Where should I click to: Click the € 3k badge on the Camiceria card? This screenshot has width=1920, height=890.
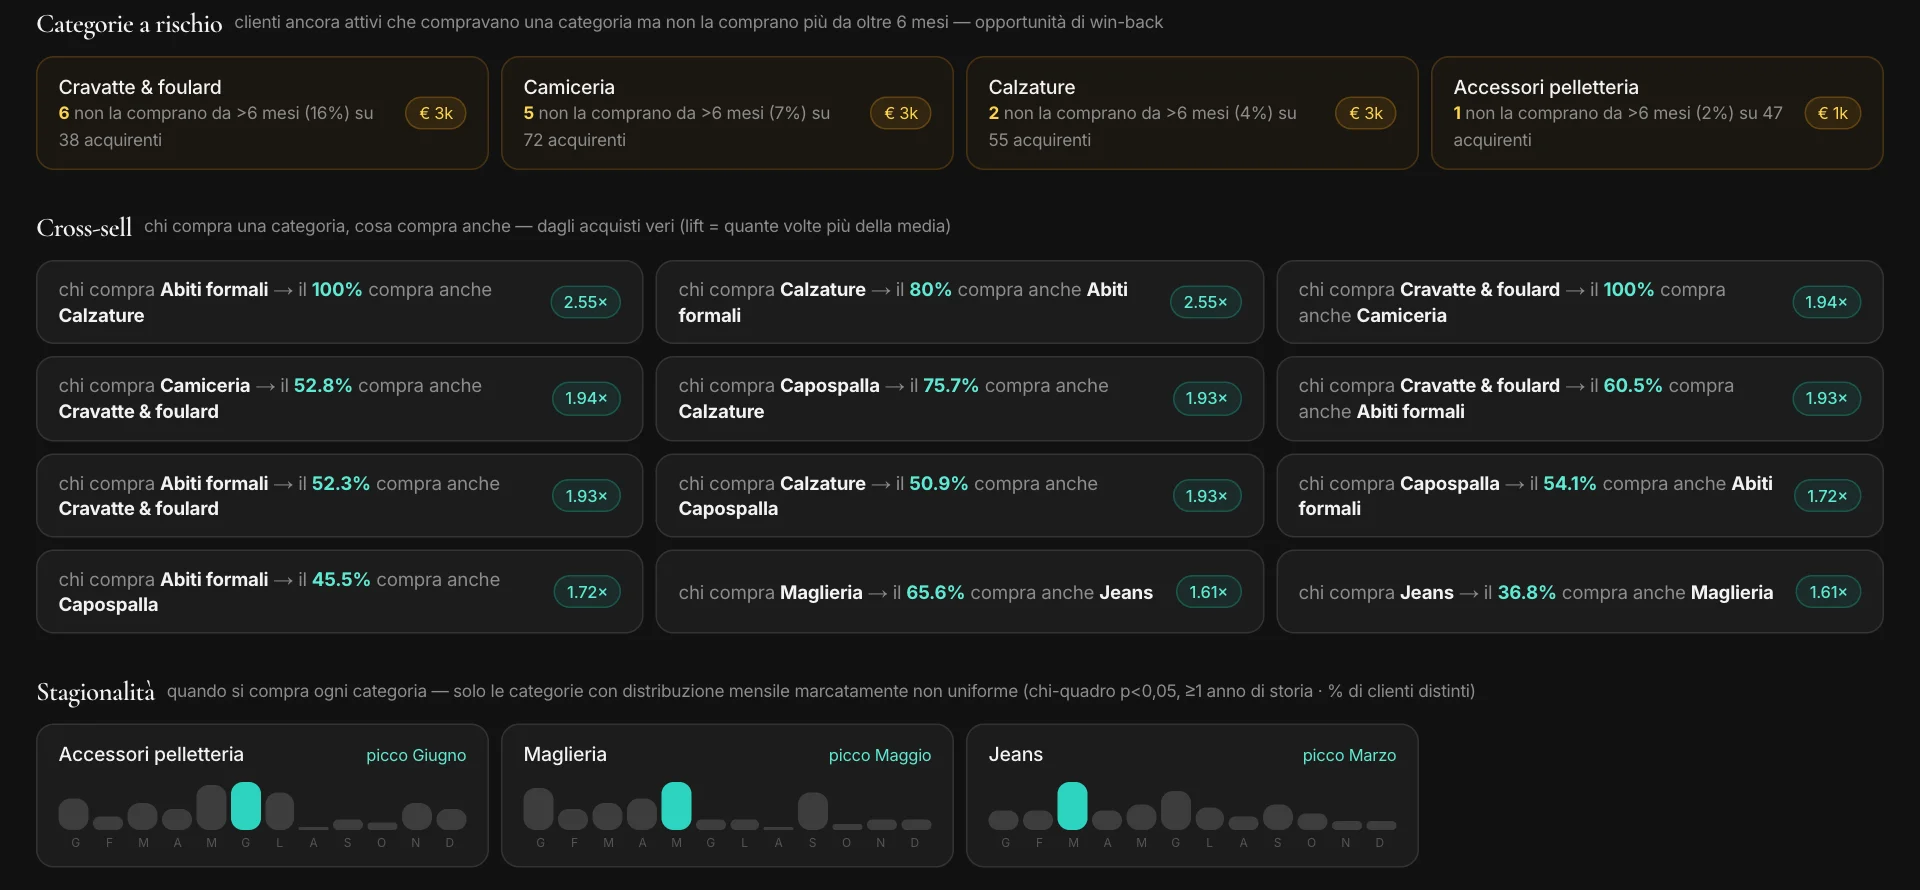(x=901, y=113)
